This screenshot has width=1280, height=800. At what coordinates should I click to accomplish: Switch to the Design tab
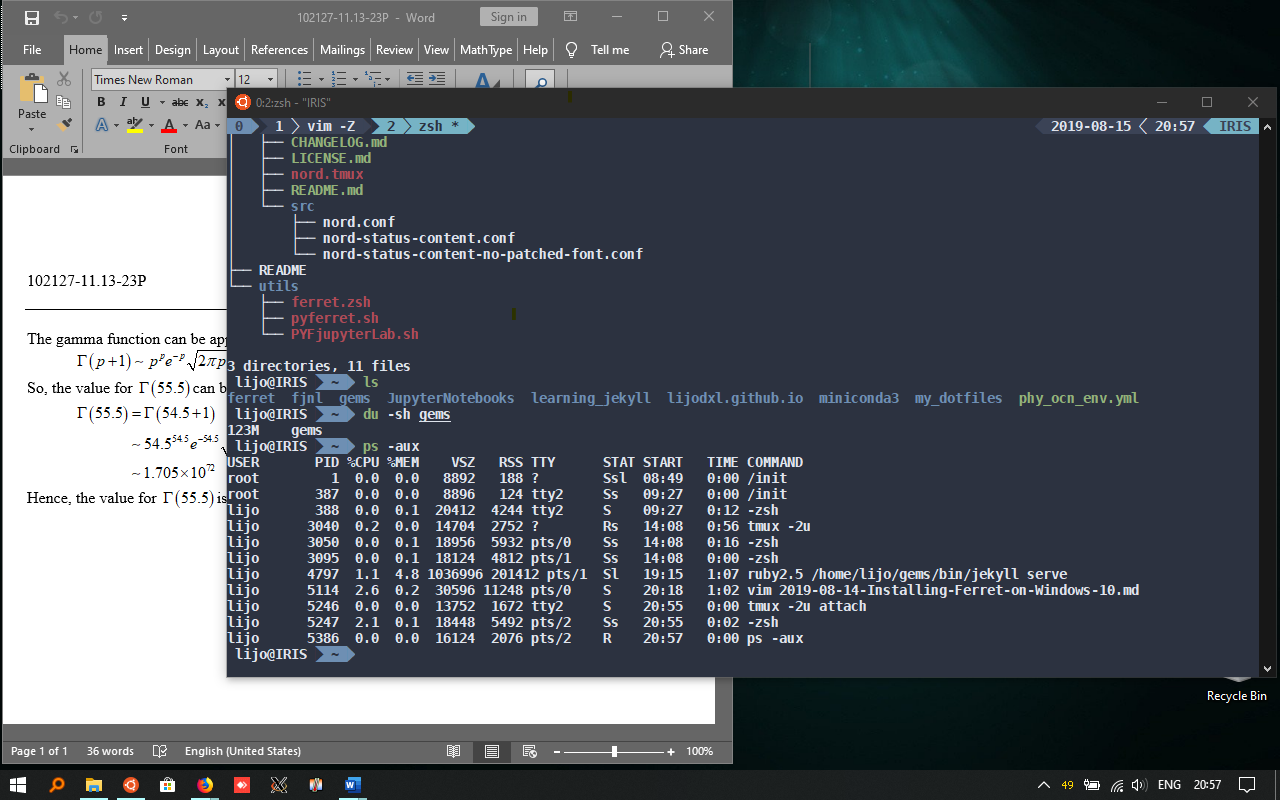(172, 50)
